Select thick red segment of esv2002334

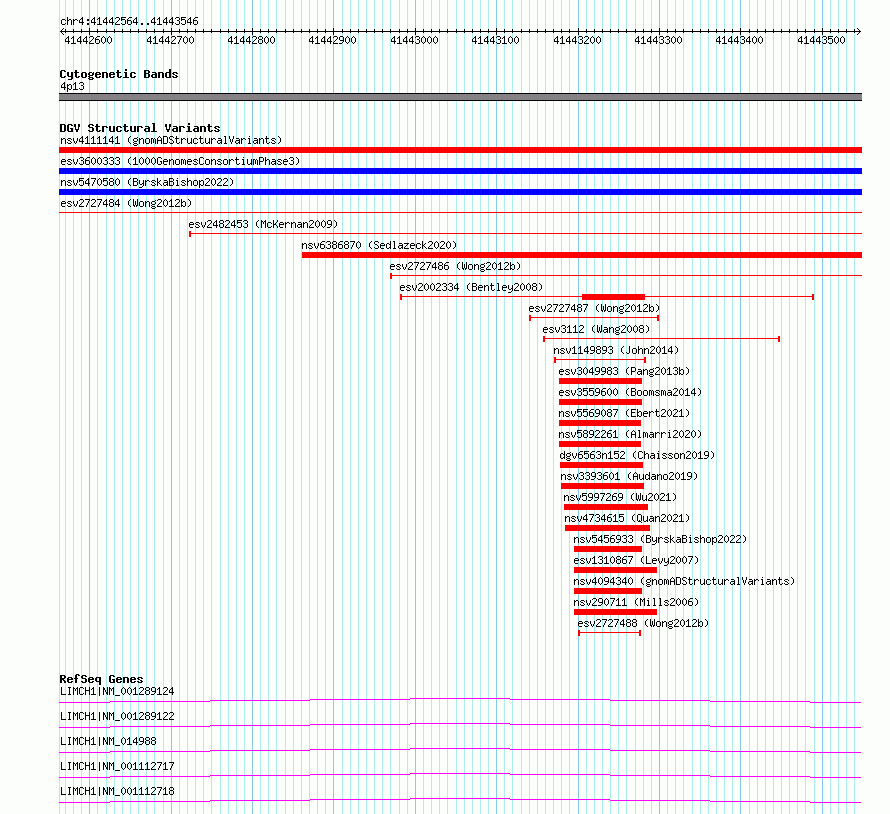(614, 297)
